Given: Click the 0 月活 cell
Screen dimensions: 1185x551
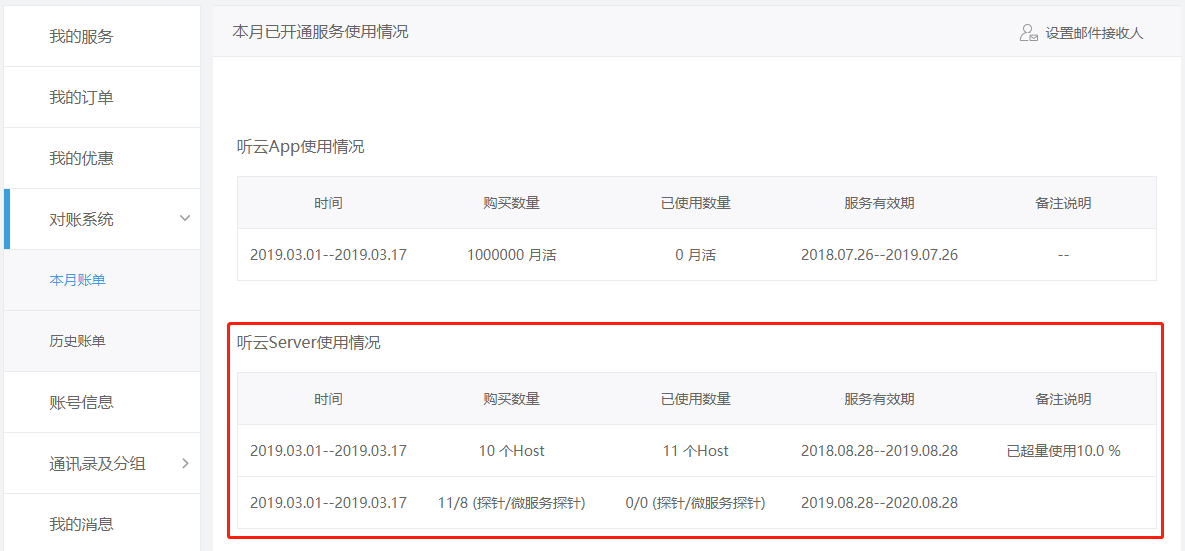Looking at the screenshot, I should 695,255.
